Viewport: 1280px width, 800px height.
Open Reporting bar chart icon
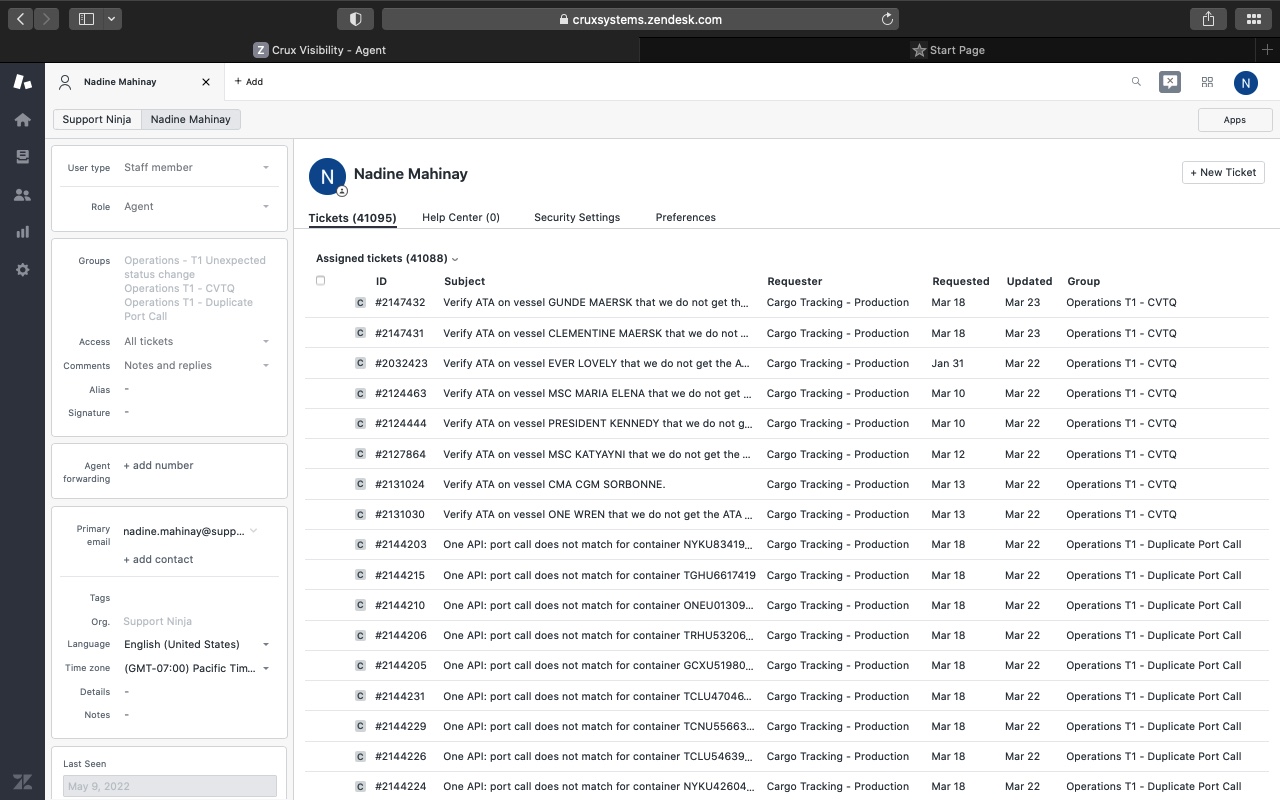(x=22, y=232)
